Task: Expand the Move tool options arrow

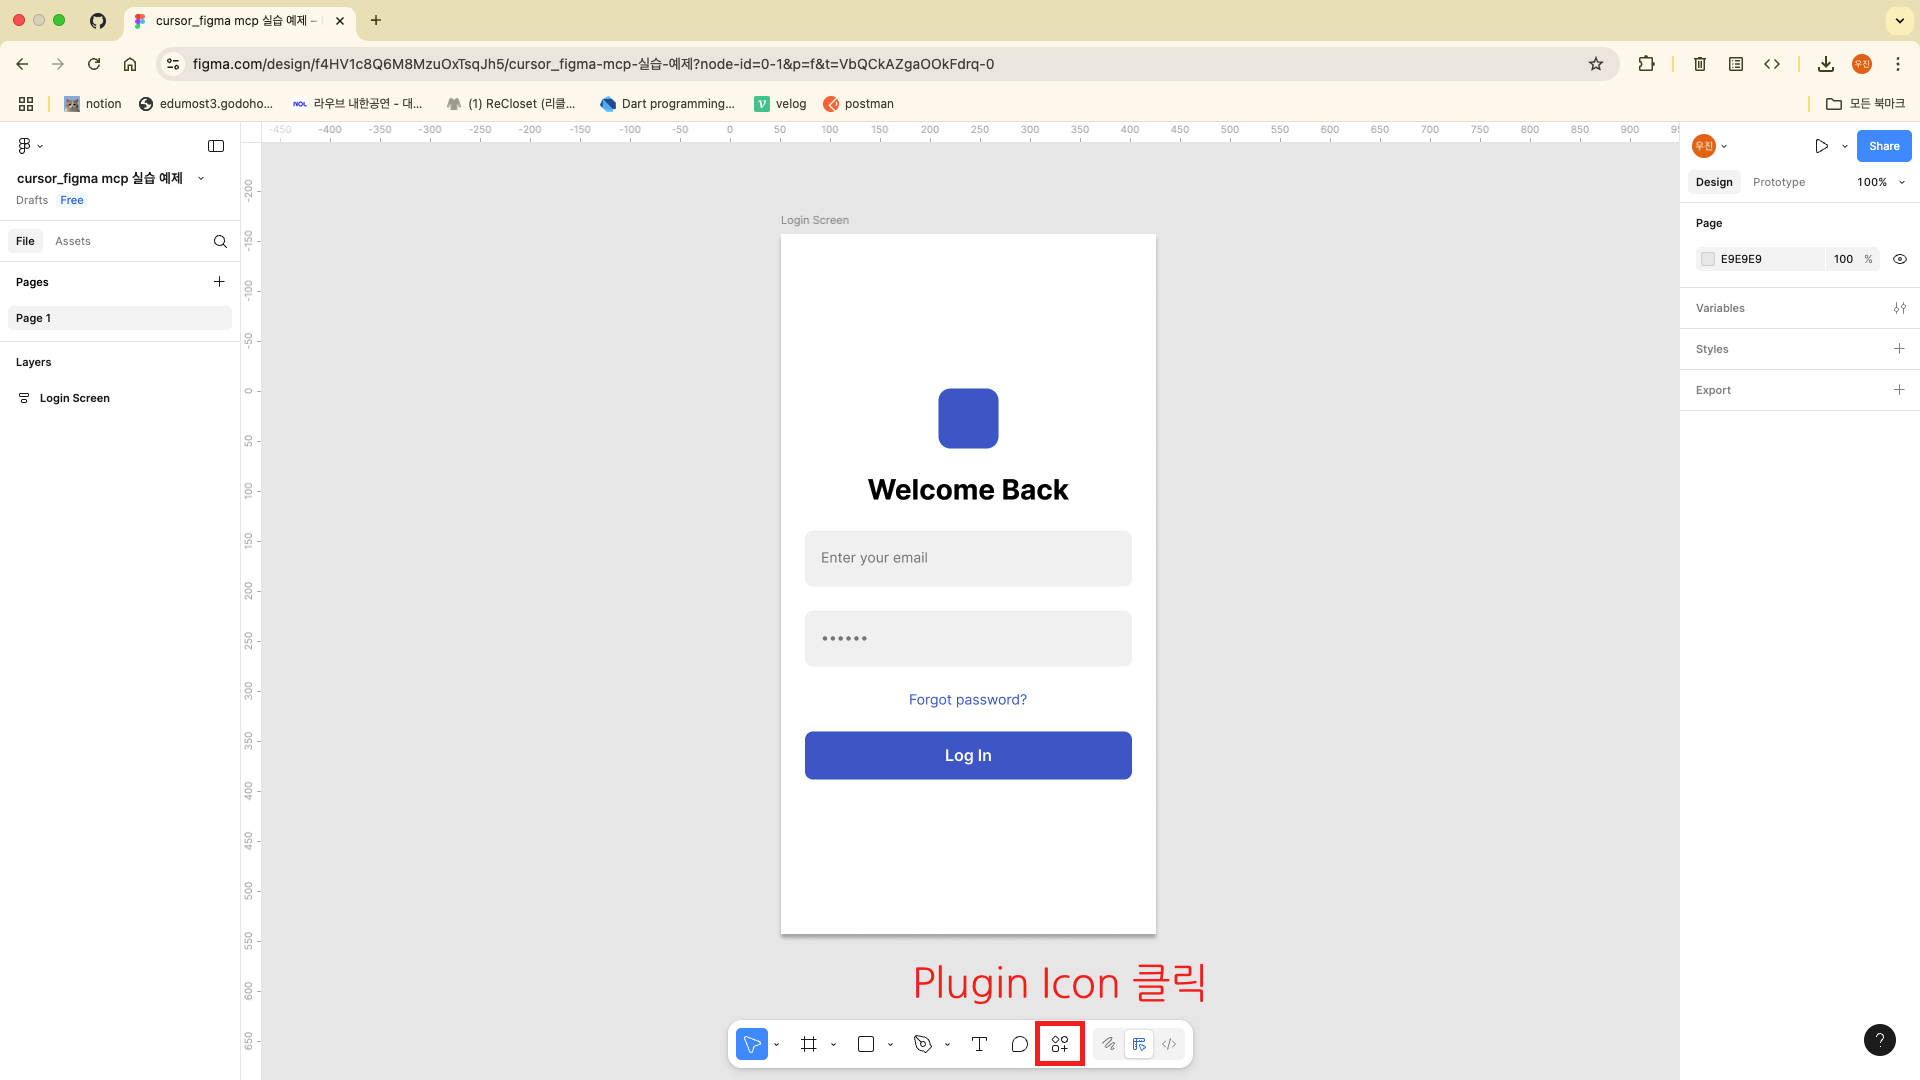Action: point(777,1045)
